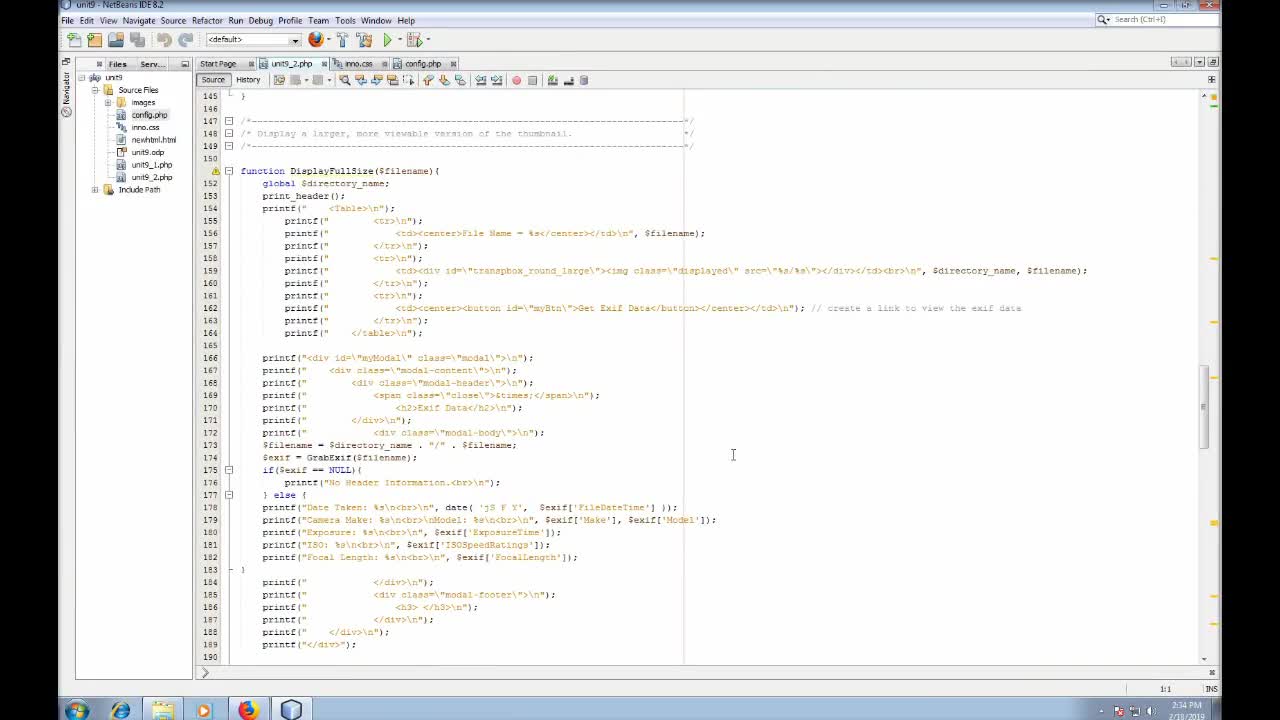Click the Save All toolbar icon
The height and width of the screenshot is (720, 1280).
(137, 40)
